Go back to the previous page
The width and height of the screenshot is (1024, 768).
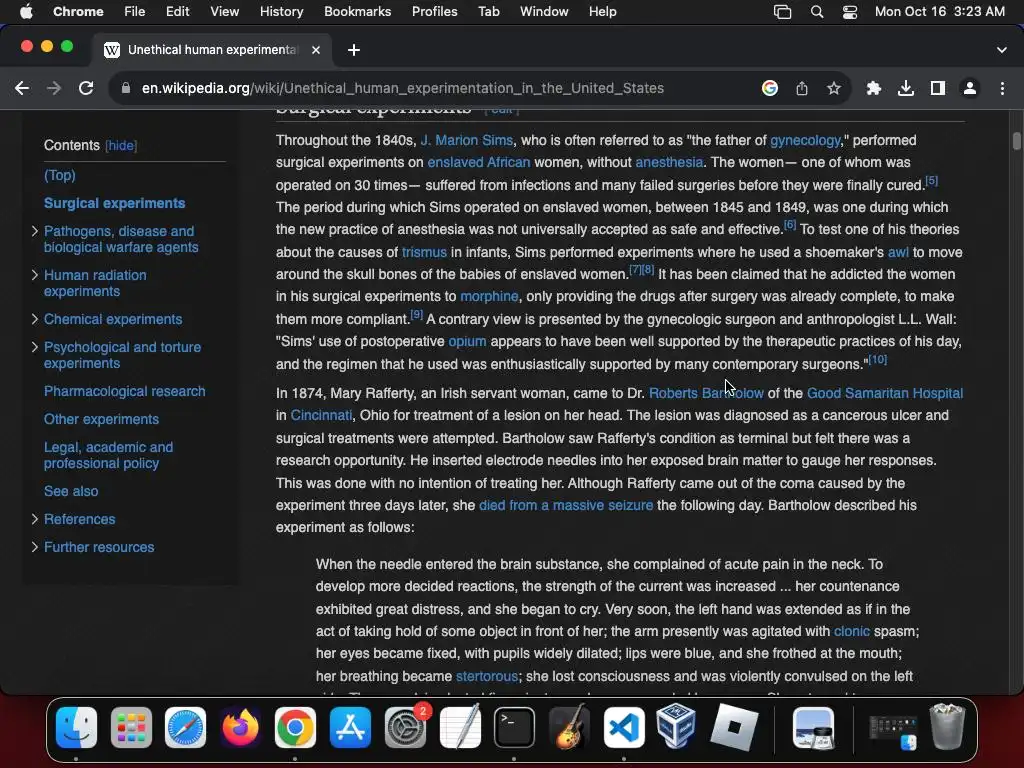tap(22, 88)
